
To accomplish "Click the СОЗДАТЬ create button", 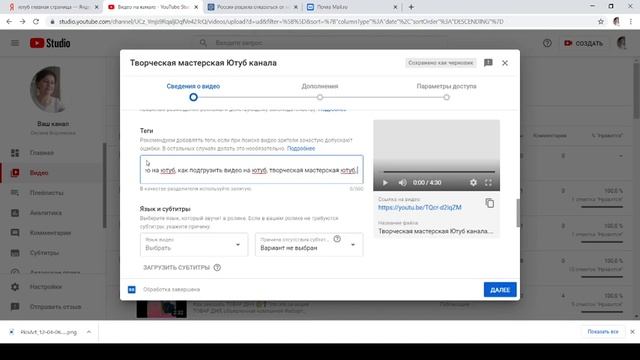I will [x=583, y=43].
